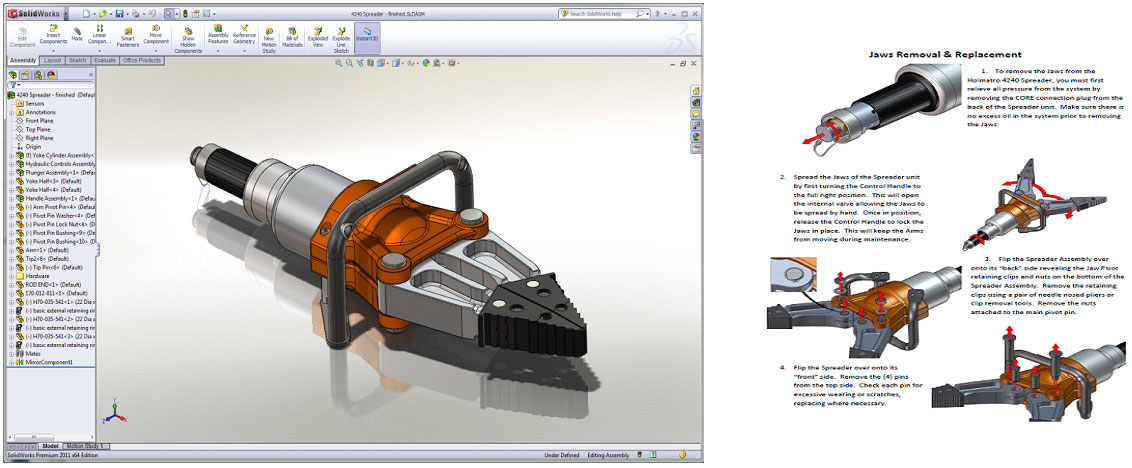Click New Motion Study tool

coord(269,40)
